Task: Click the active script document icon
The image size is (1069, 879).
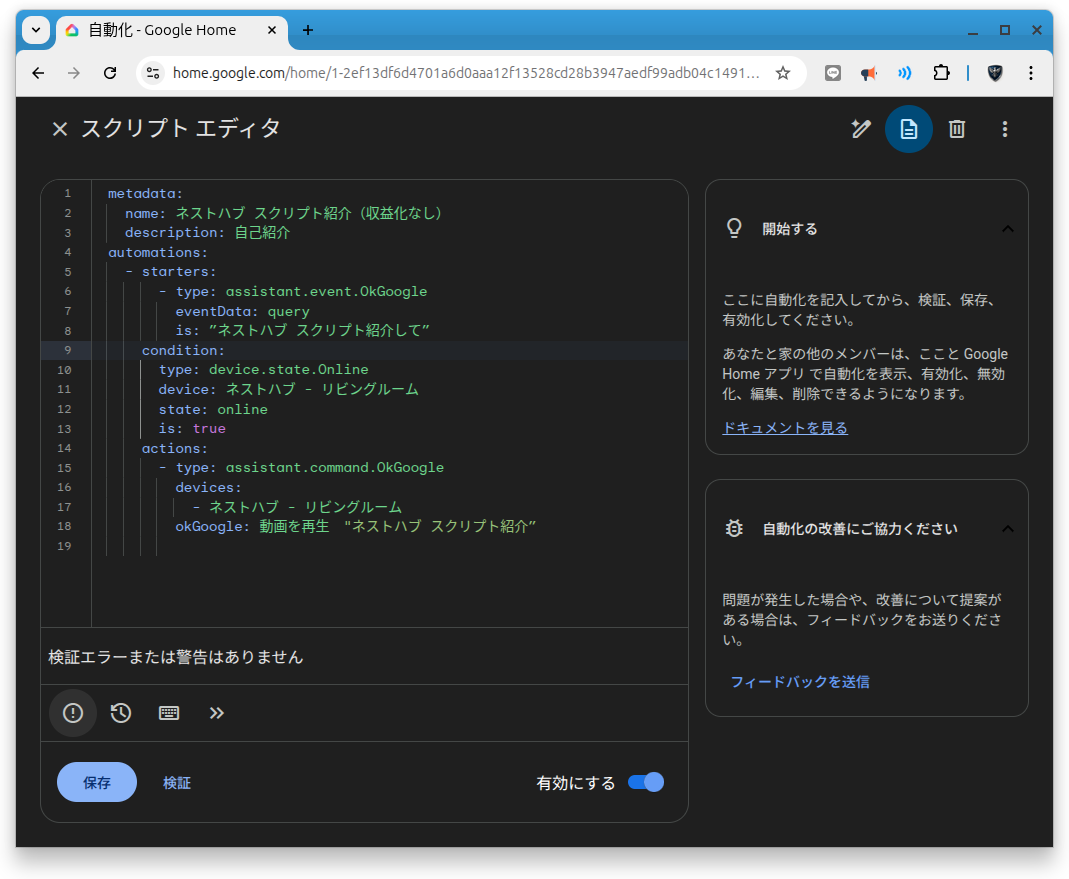Action: 908,129
